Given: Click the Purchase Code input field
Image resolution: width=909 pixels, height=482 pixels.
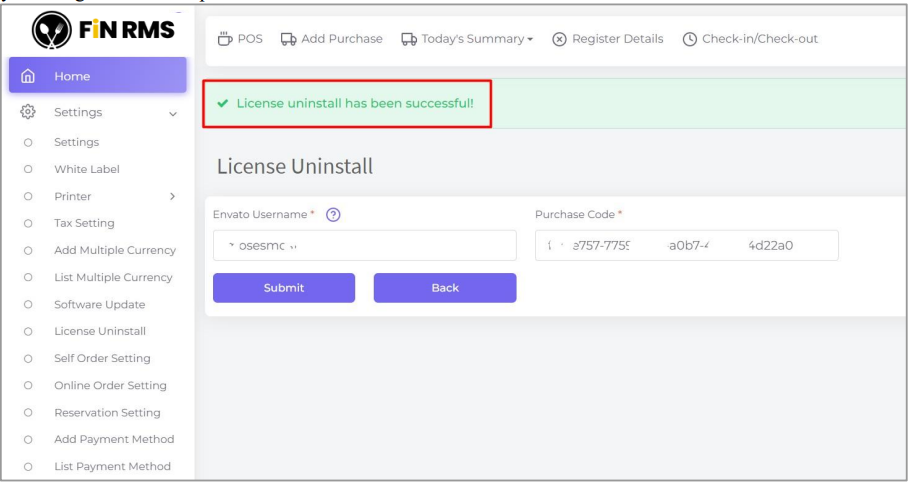Looking at the screenshot, I should (x=686, y=246).
